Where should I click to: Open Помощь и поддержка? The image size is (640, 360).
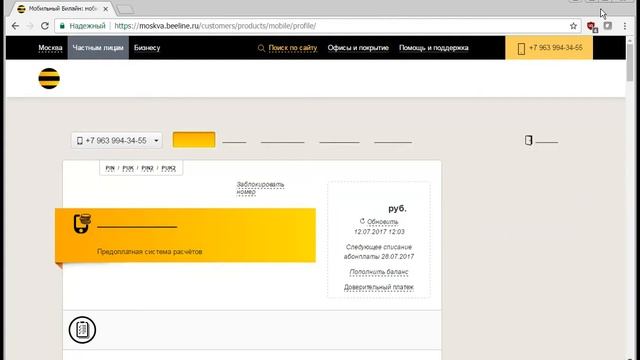click(x=433, y=48)
